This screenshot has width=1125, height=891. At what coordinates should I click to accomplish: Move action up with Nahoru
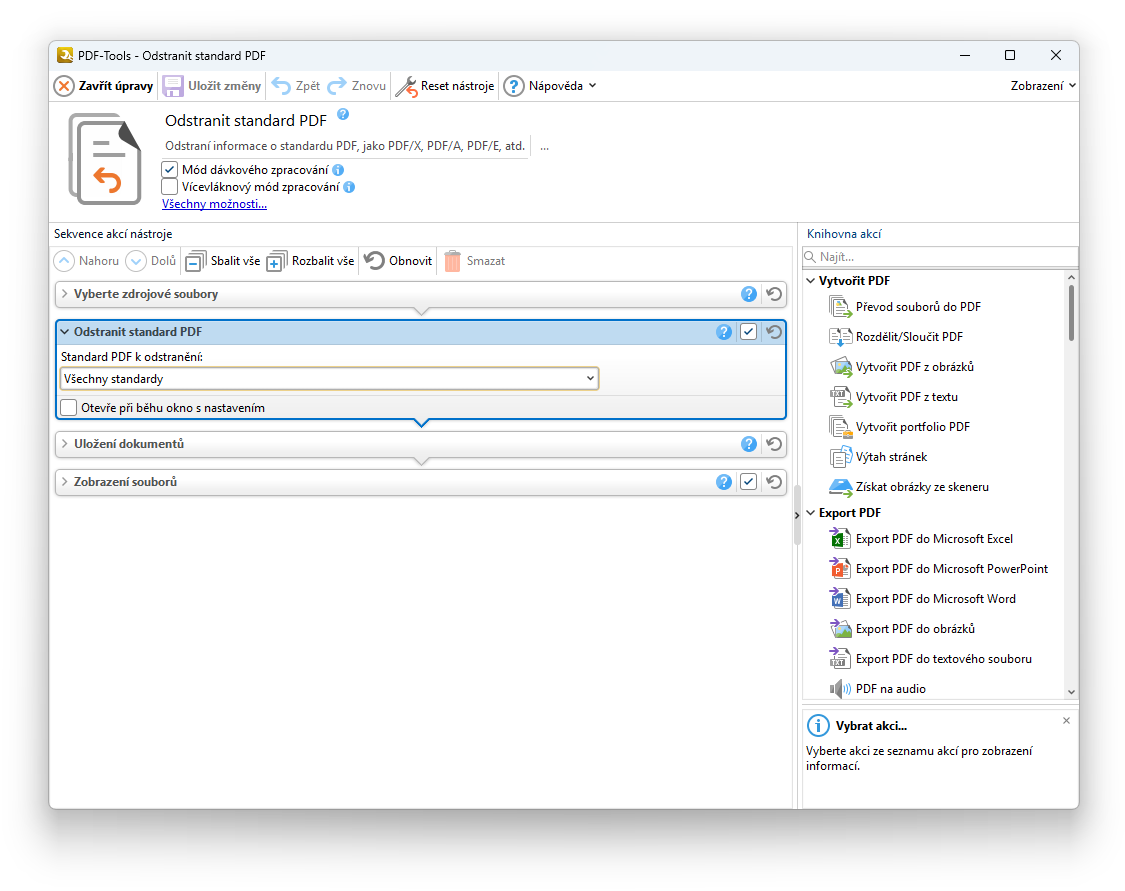(87, 261)
